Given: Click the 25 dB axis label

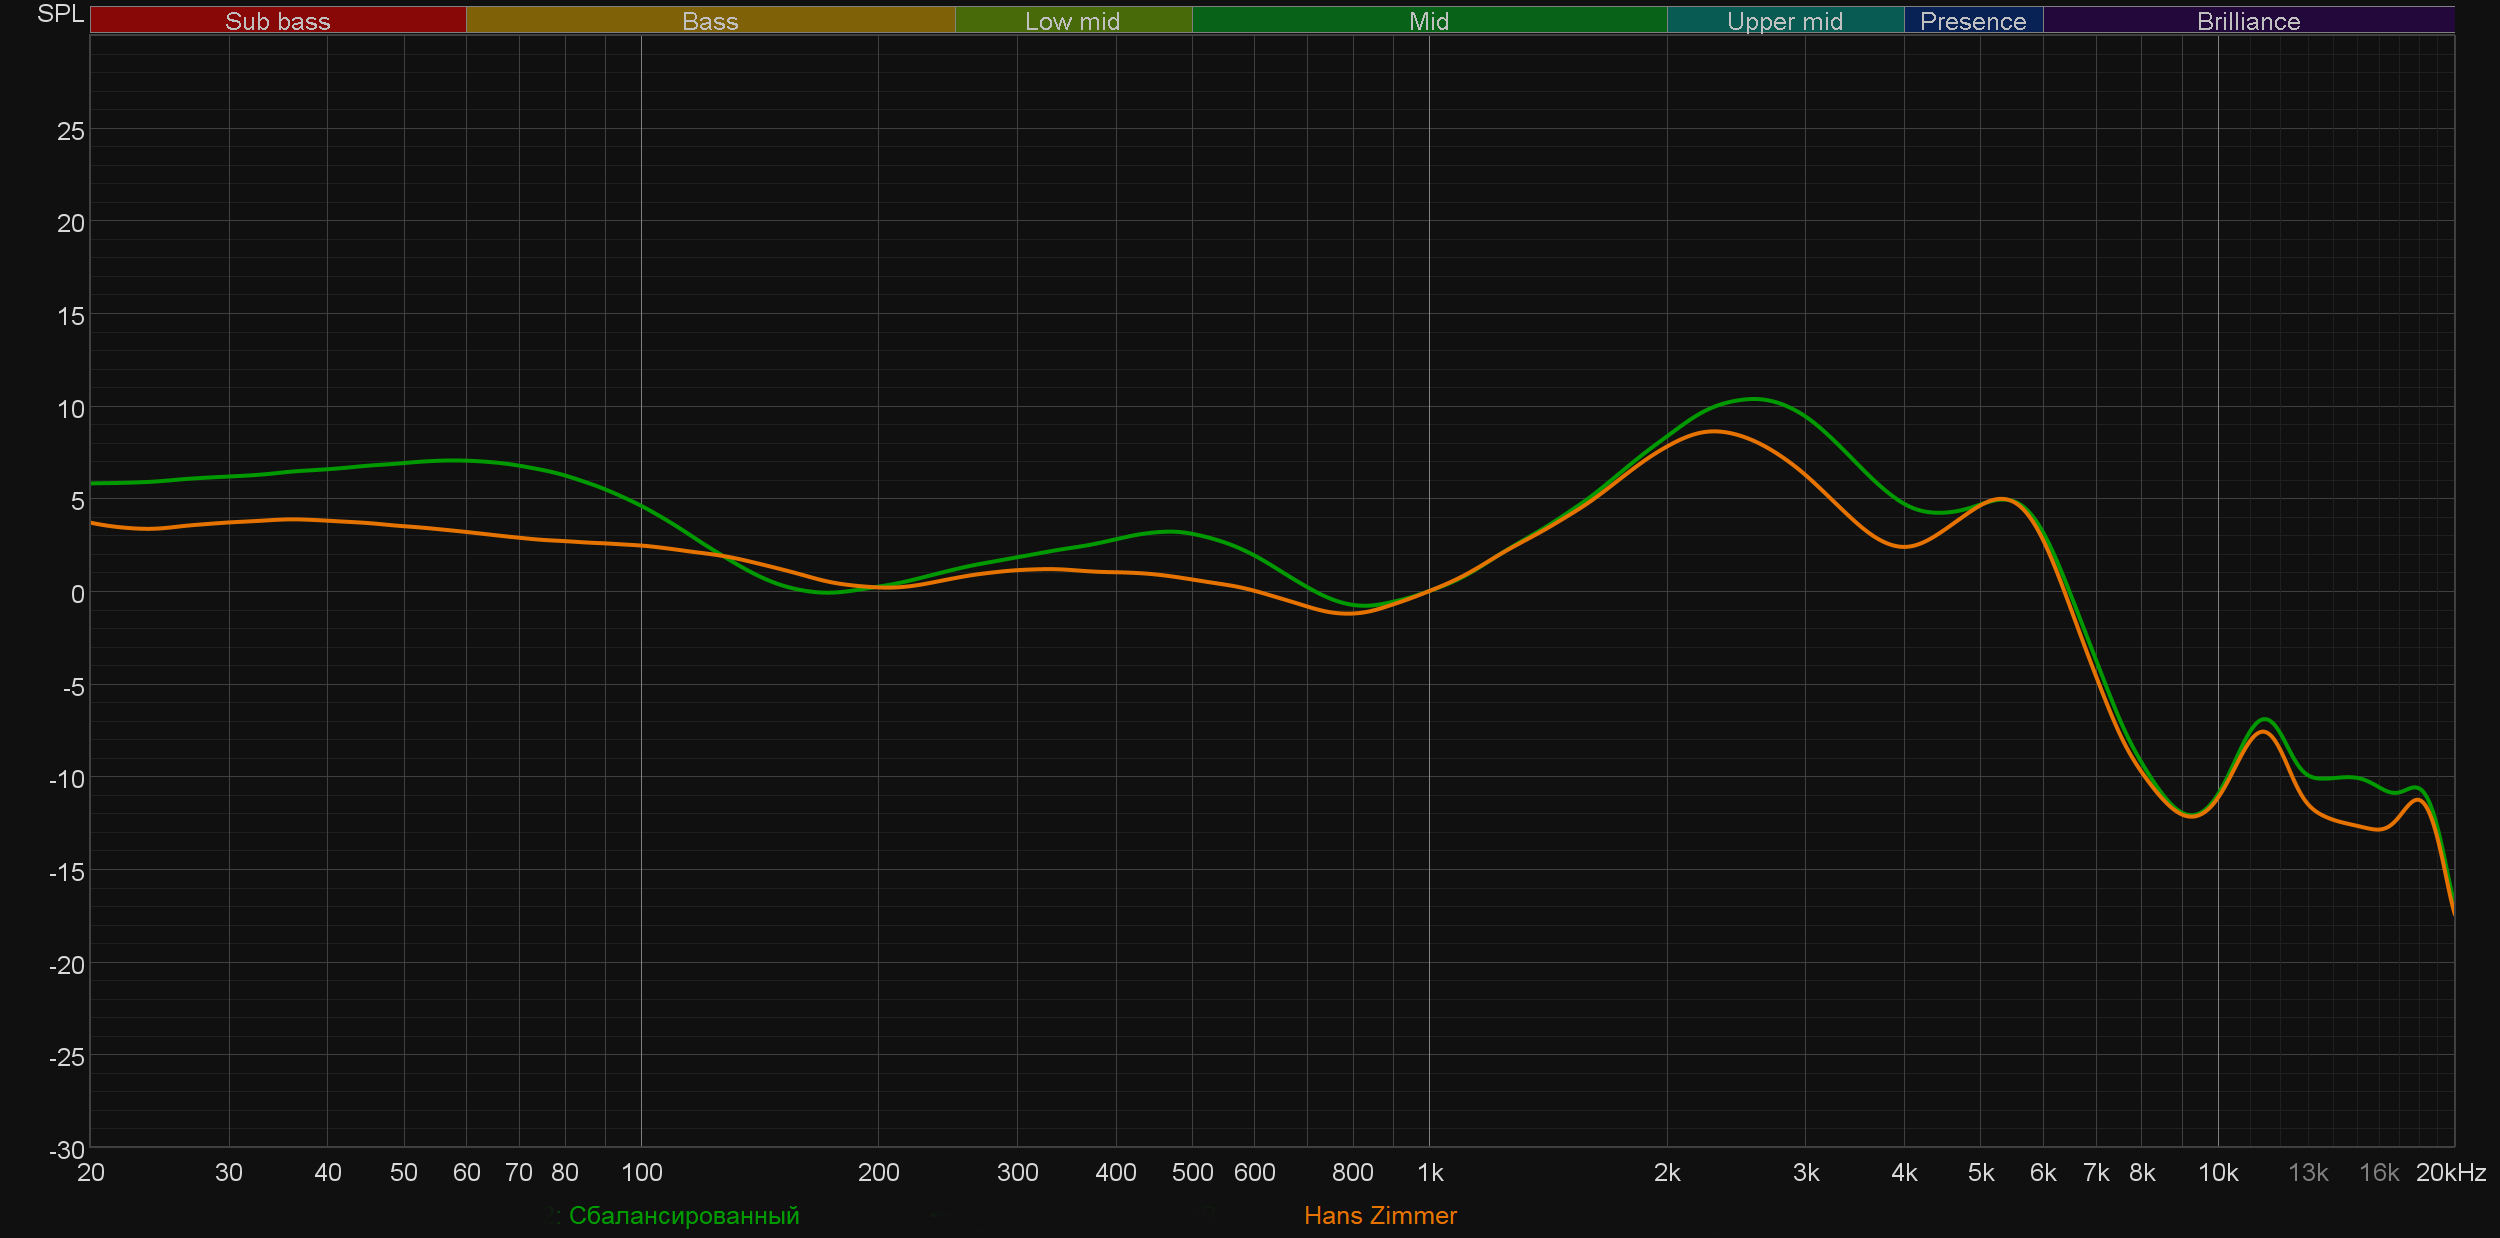Looking at the screenshot, I should [x=70, y=132].
